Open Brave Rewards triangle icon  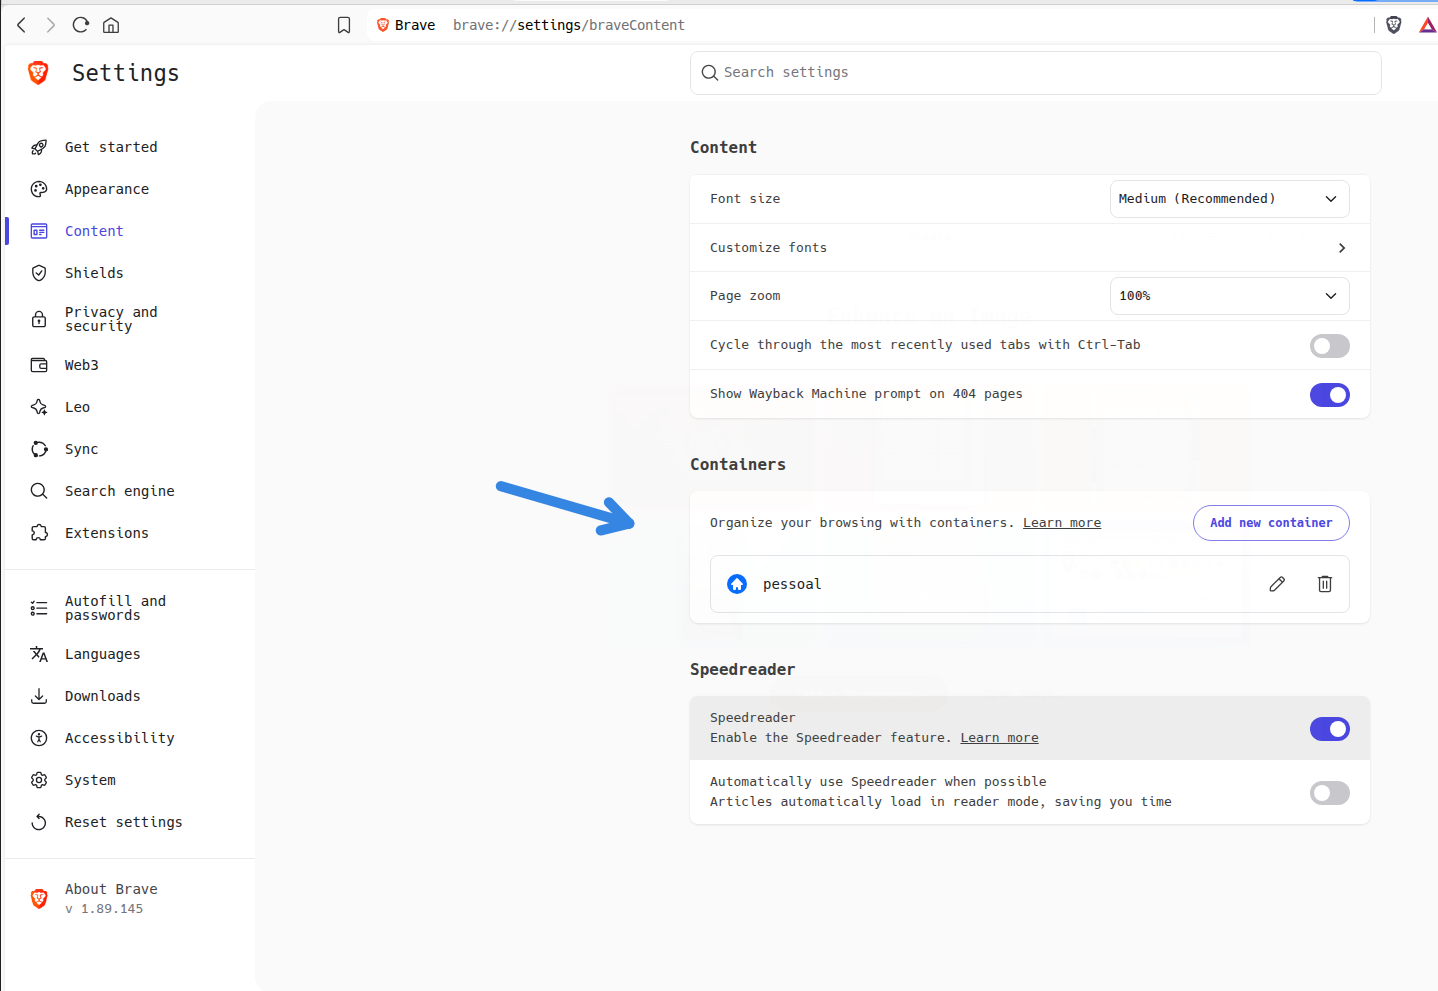click(x=1428, y=25)
